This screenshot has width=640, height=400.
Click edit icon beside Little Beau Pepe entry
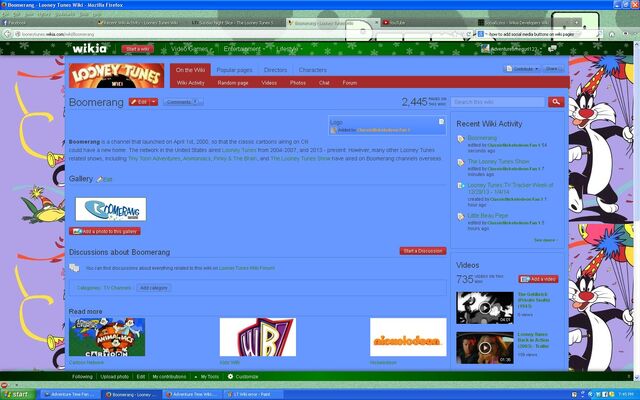click(x=461, y=216)
